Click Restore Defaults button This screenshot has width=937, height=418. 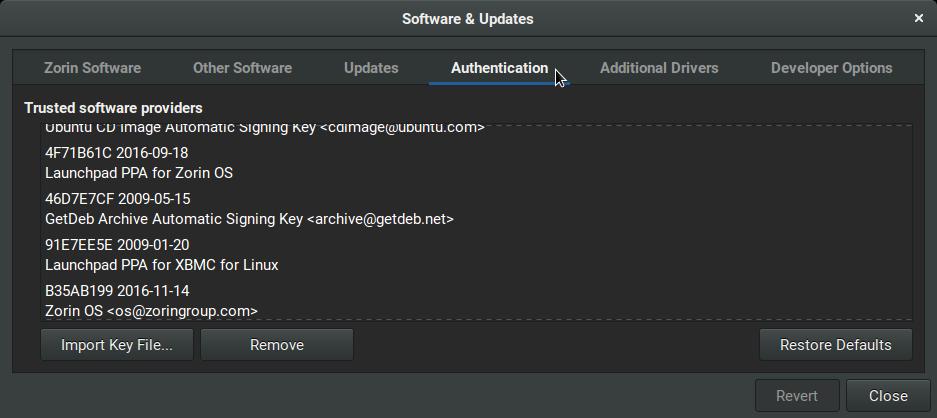[x=835, y=345]
